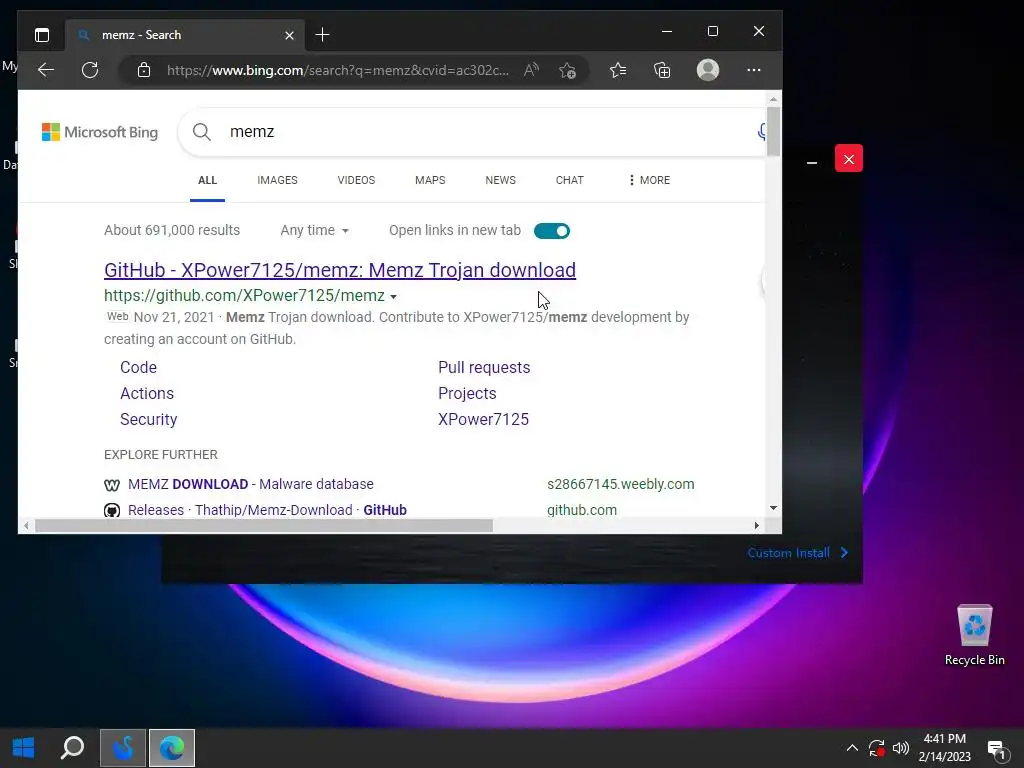1024x768 pixels.
Task: Click the Microsoft Bing logo
Action: (x=100, y=132)
